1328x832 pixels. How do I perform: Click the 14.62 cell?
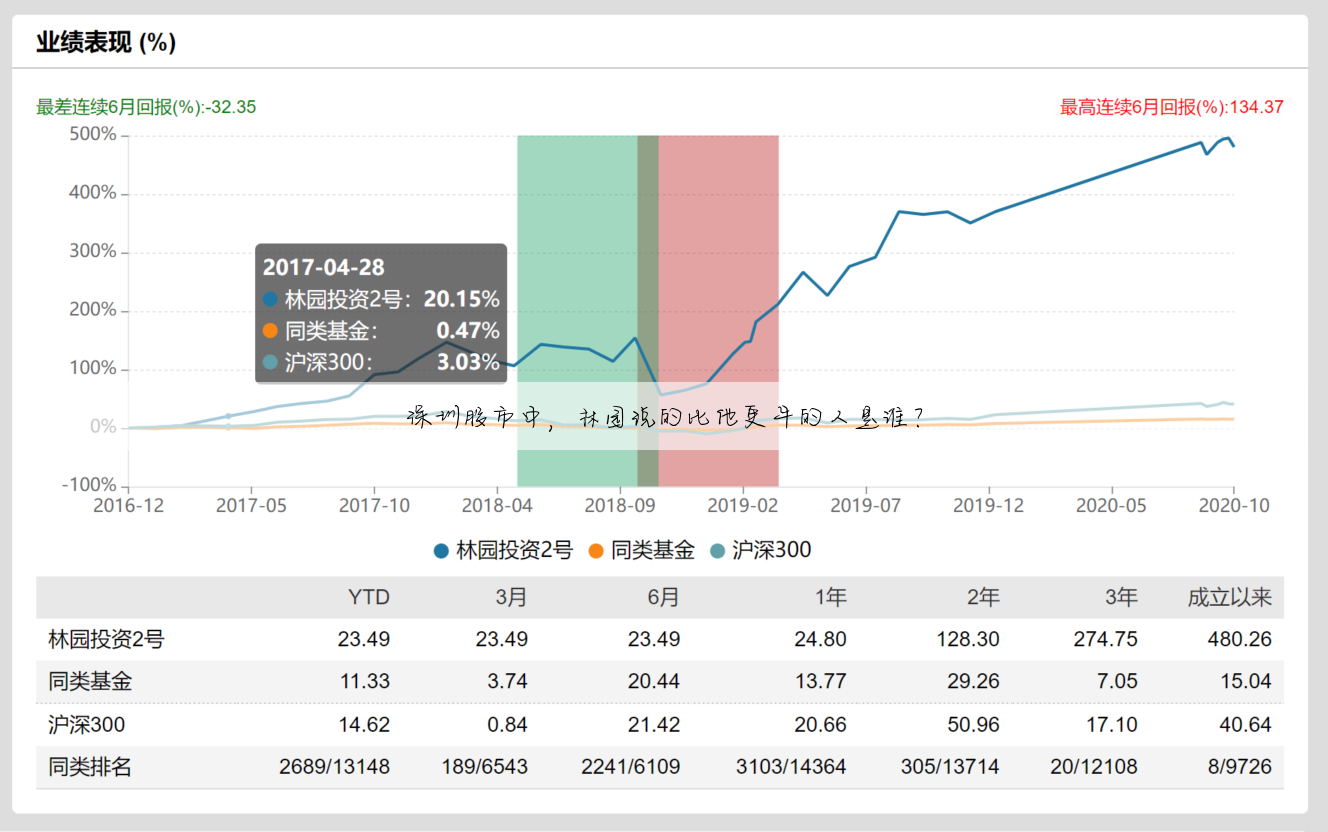tap(364, 724)
